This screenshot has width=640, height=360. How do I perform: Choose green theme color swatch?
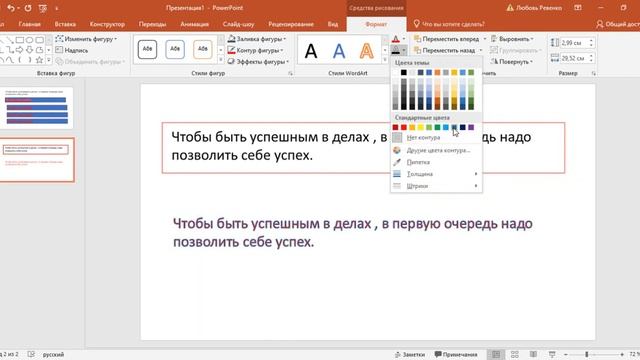tap(471, 72)
